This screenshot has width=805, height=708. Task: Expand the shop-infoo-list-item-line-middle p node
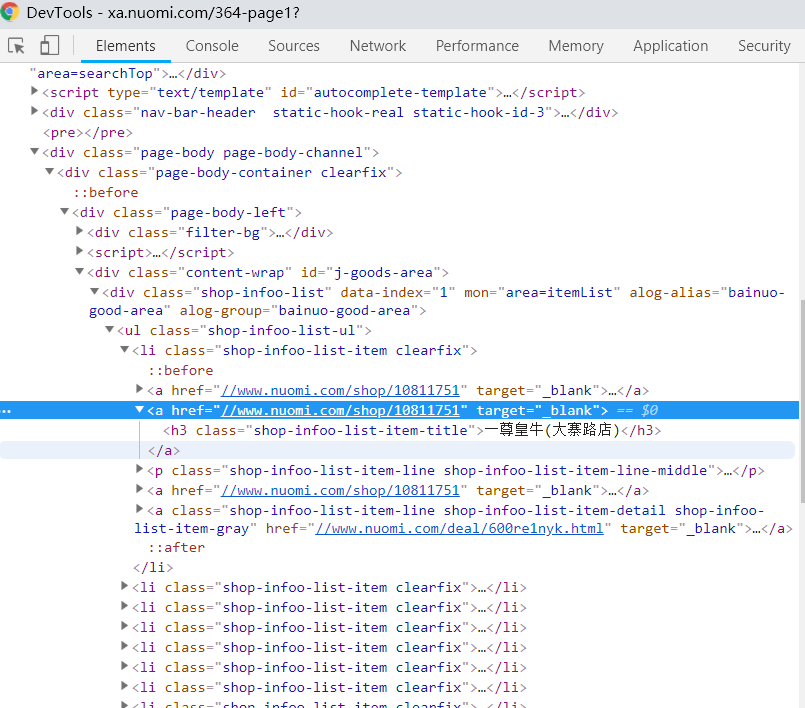point(139,469)
